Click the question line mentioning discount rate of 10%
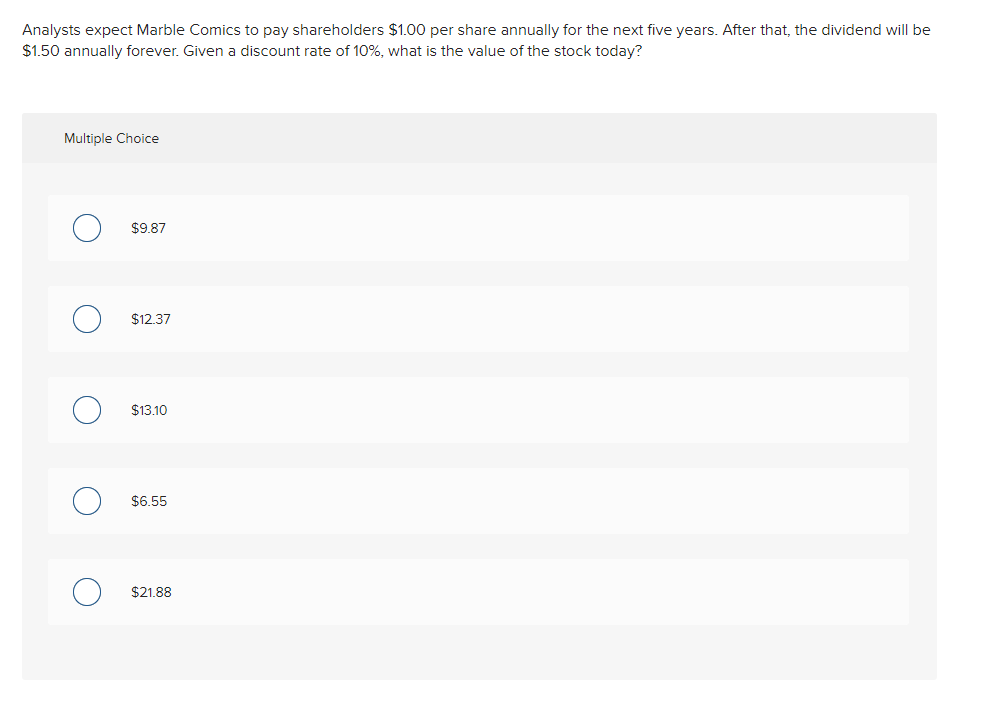 (x=332, y=51)
